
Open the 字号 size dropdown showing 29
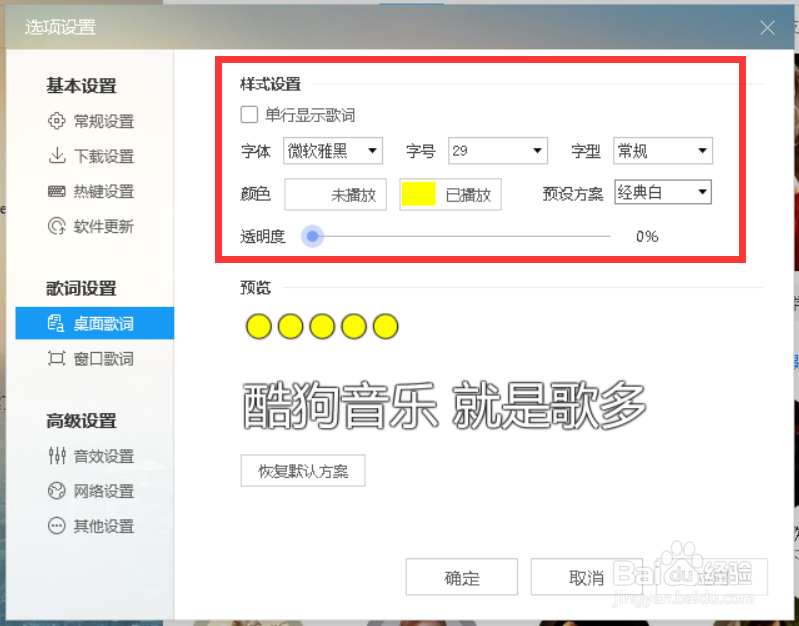point(498,150)
